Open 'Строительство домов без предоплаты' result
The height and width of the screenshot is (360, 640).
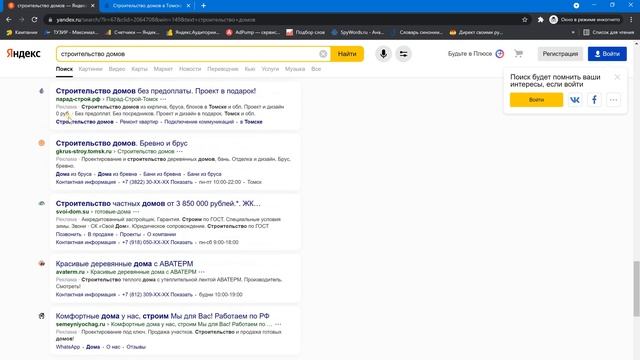156,91
